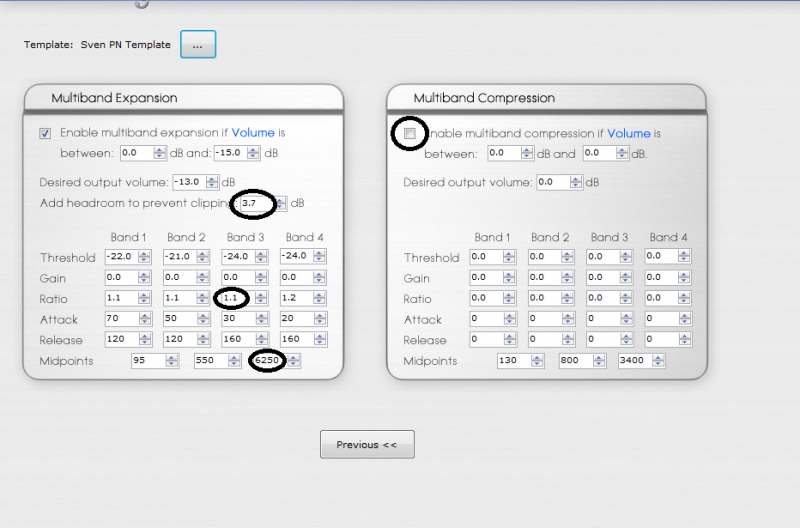Click the Volume link in Multiband Expansion
The height and width of the screenshot is (528, 800).
pos(253,132)
